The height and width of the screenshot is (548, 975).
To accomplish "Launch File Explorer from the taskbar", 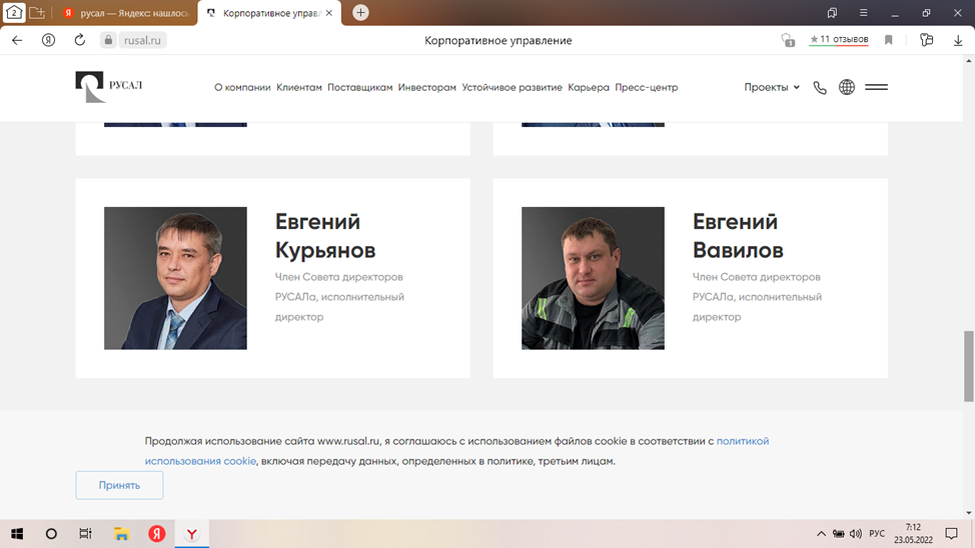I will click(x=121, y=534).
